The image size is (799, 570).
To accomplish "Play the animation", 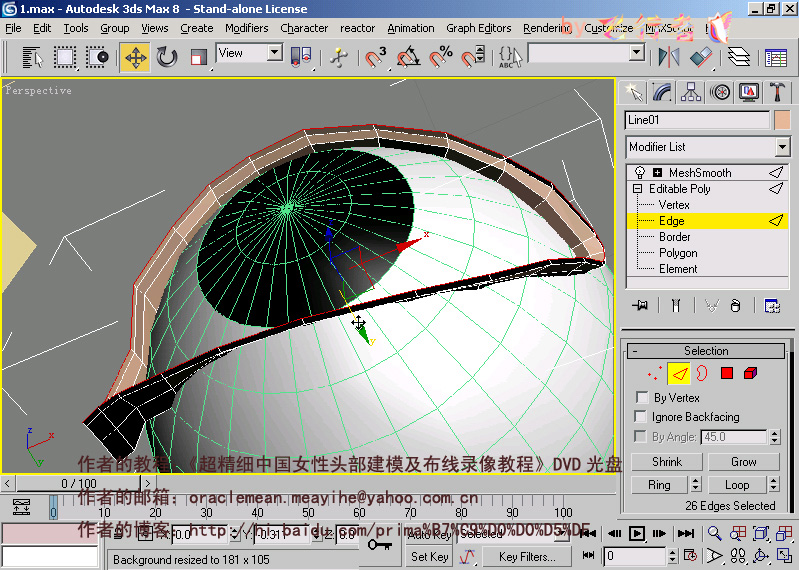I will pos(636,533).
